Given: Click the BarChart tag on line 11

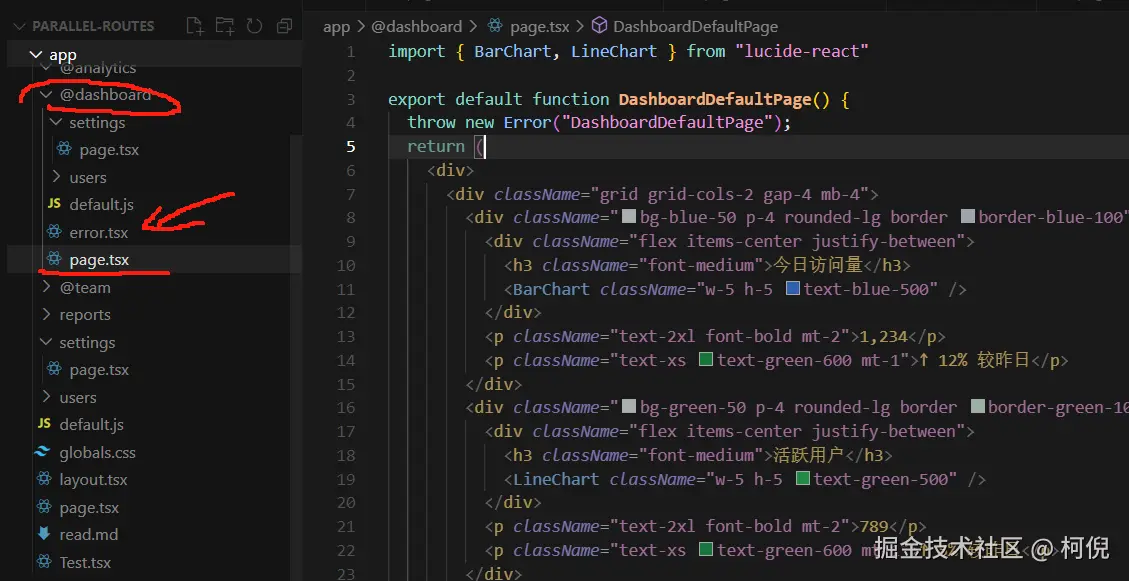Looking at the screenshot, I should point(551,289).
